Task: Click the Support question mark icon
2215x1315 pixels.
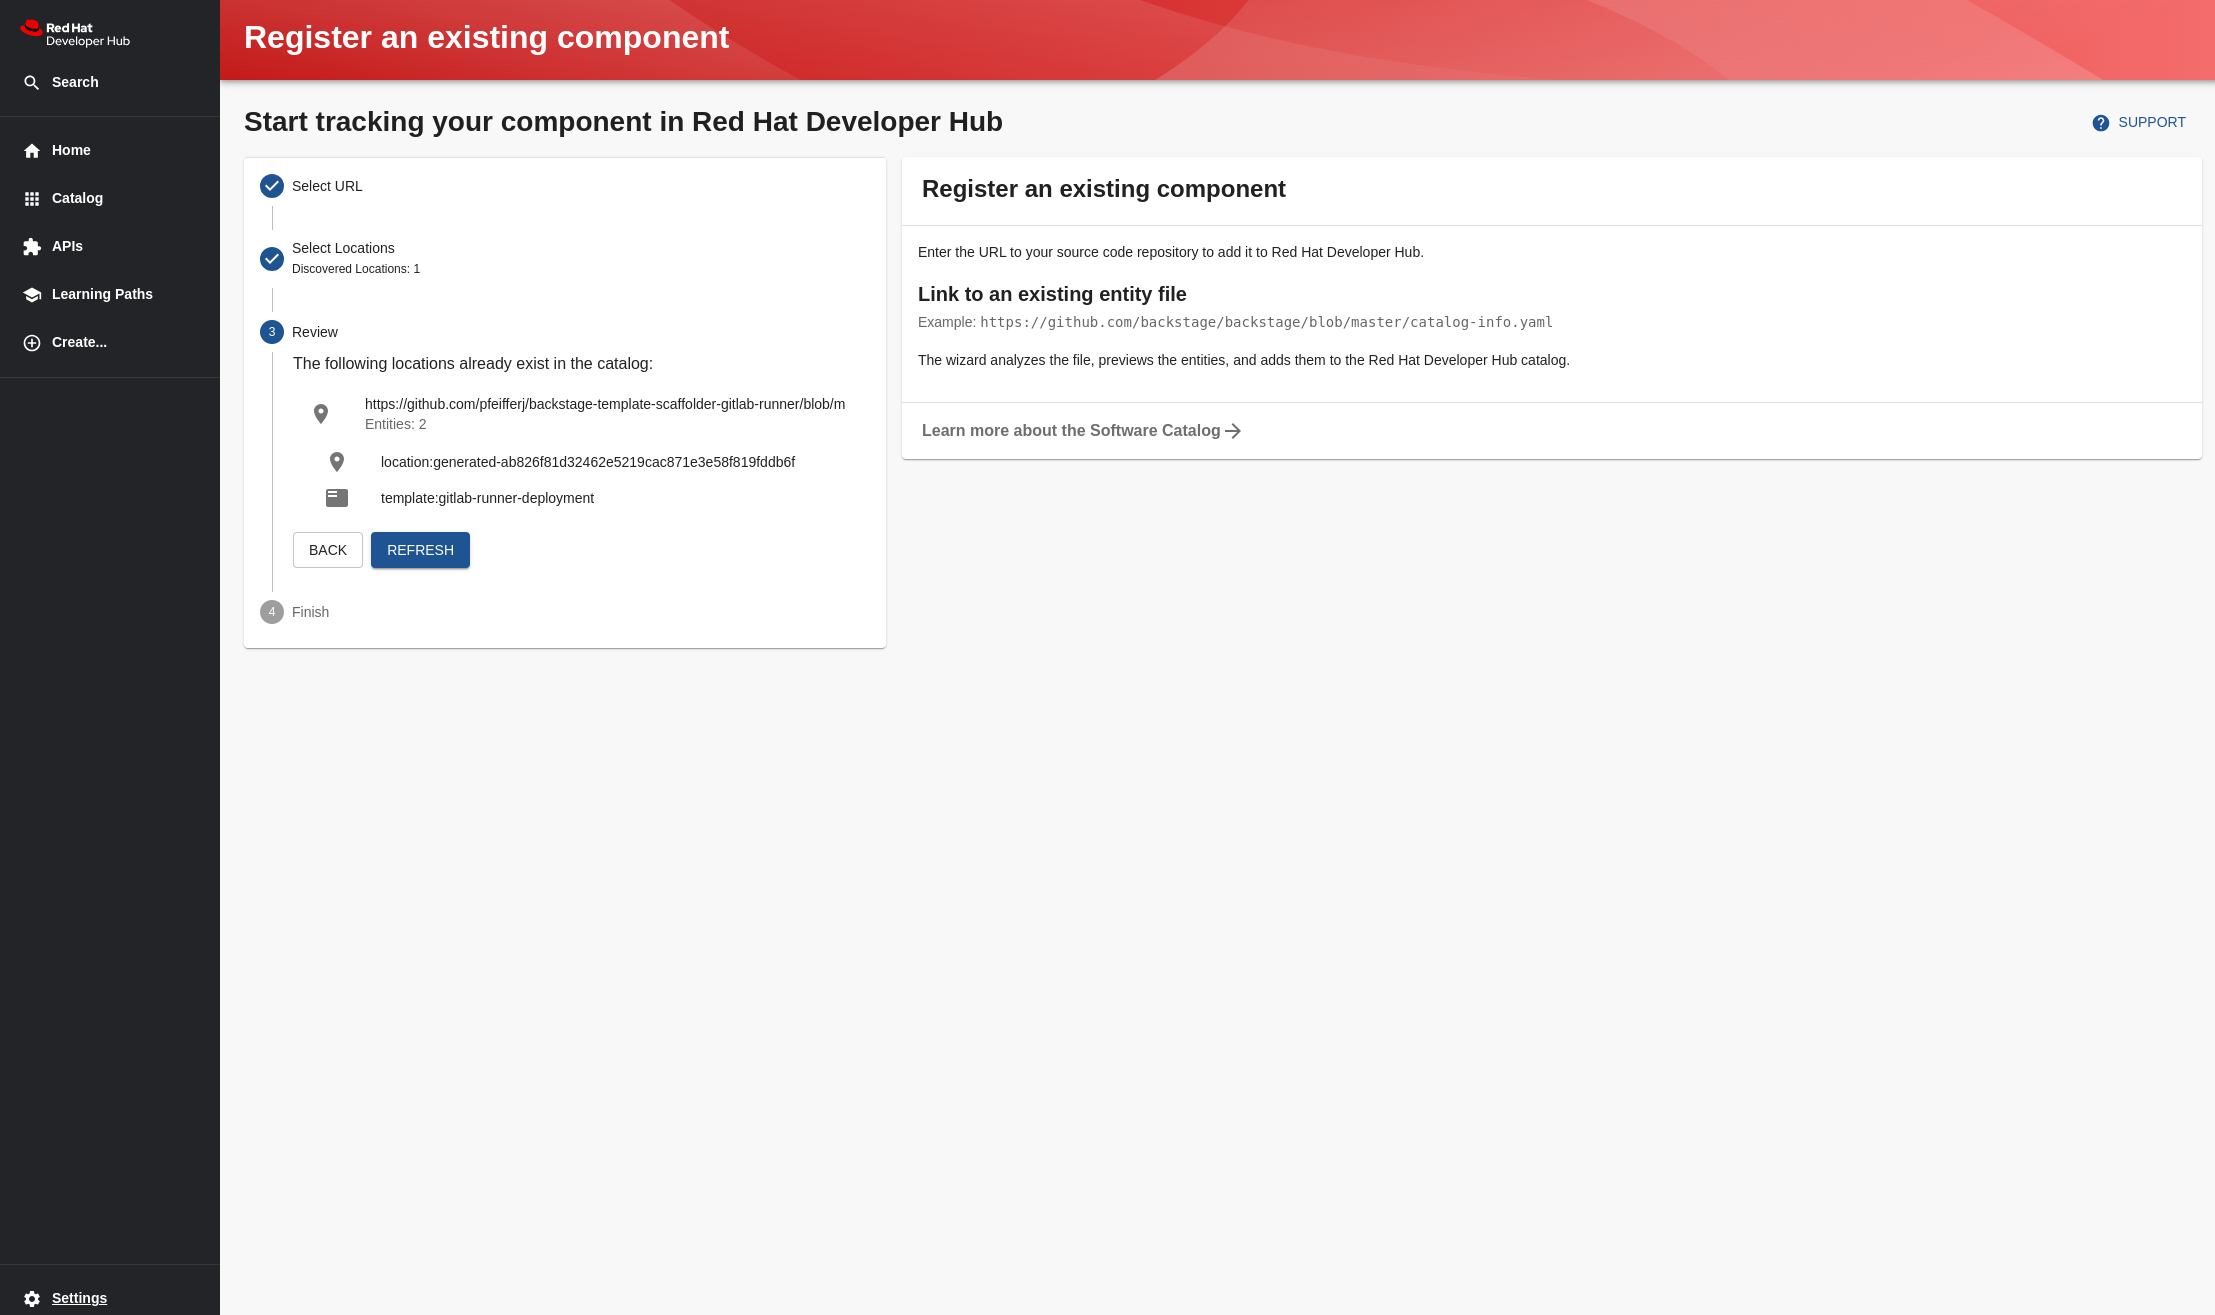Action: 2101,123
